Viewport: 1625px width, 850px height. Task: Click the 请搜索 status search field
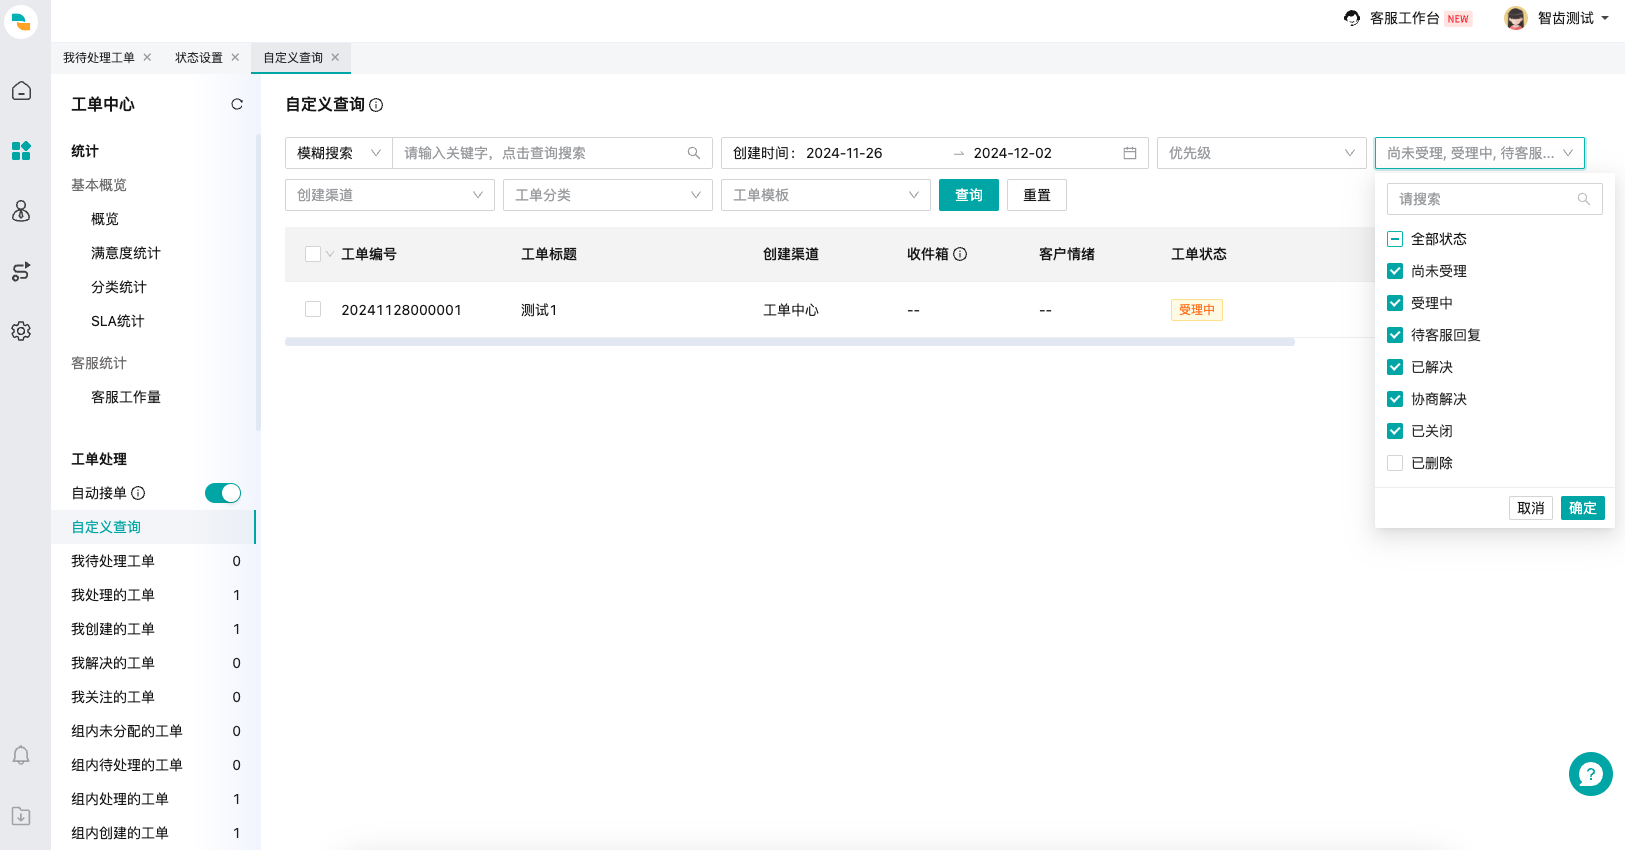click(1495, 199)
